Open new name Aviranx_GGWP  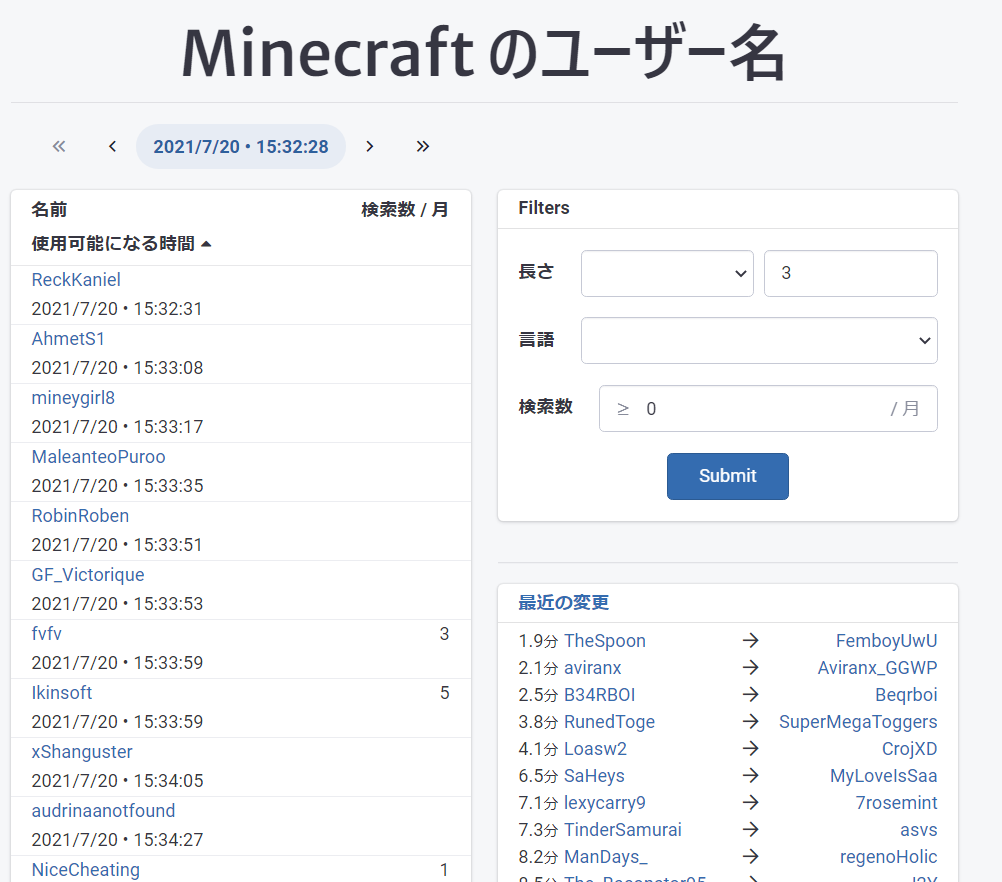tap(877, 668)
